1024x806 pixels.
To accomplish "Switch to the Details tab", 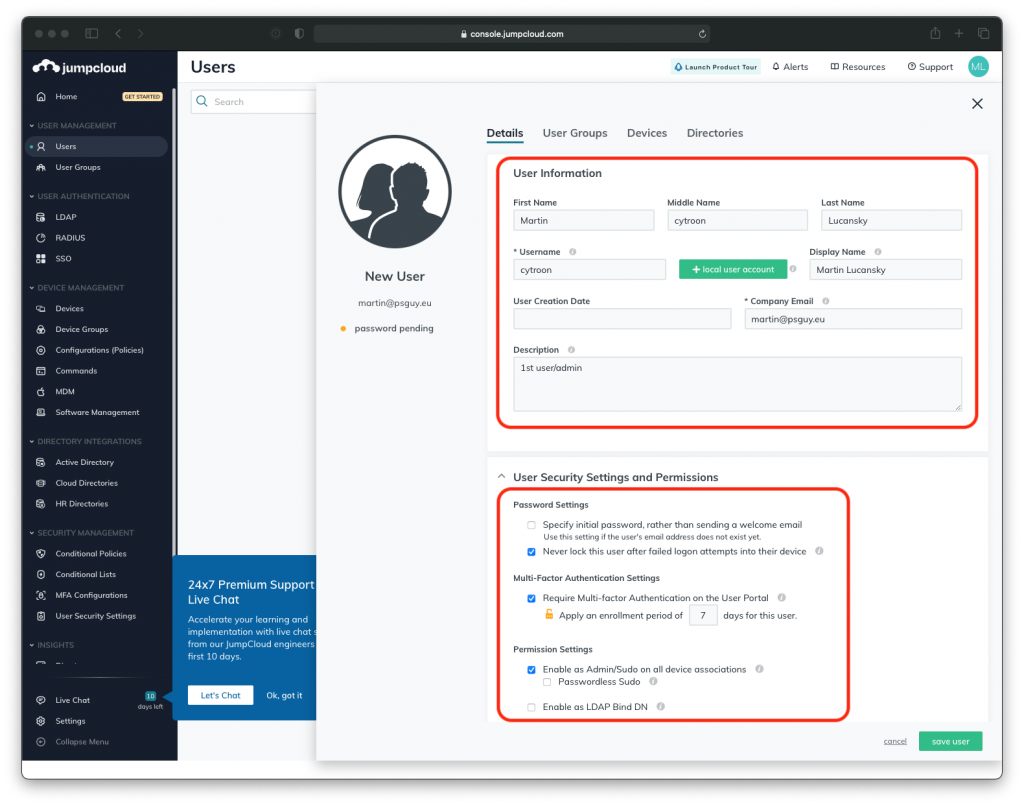I will click(505, 133).
